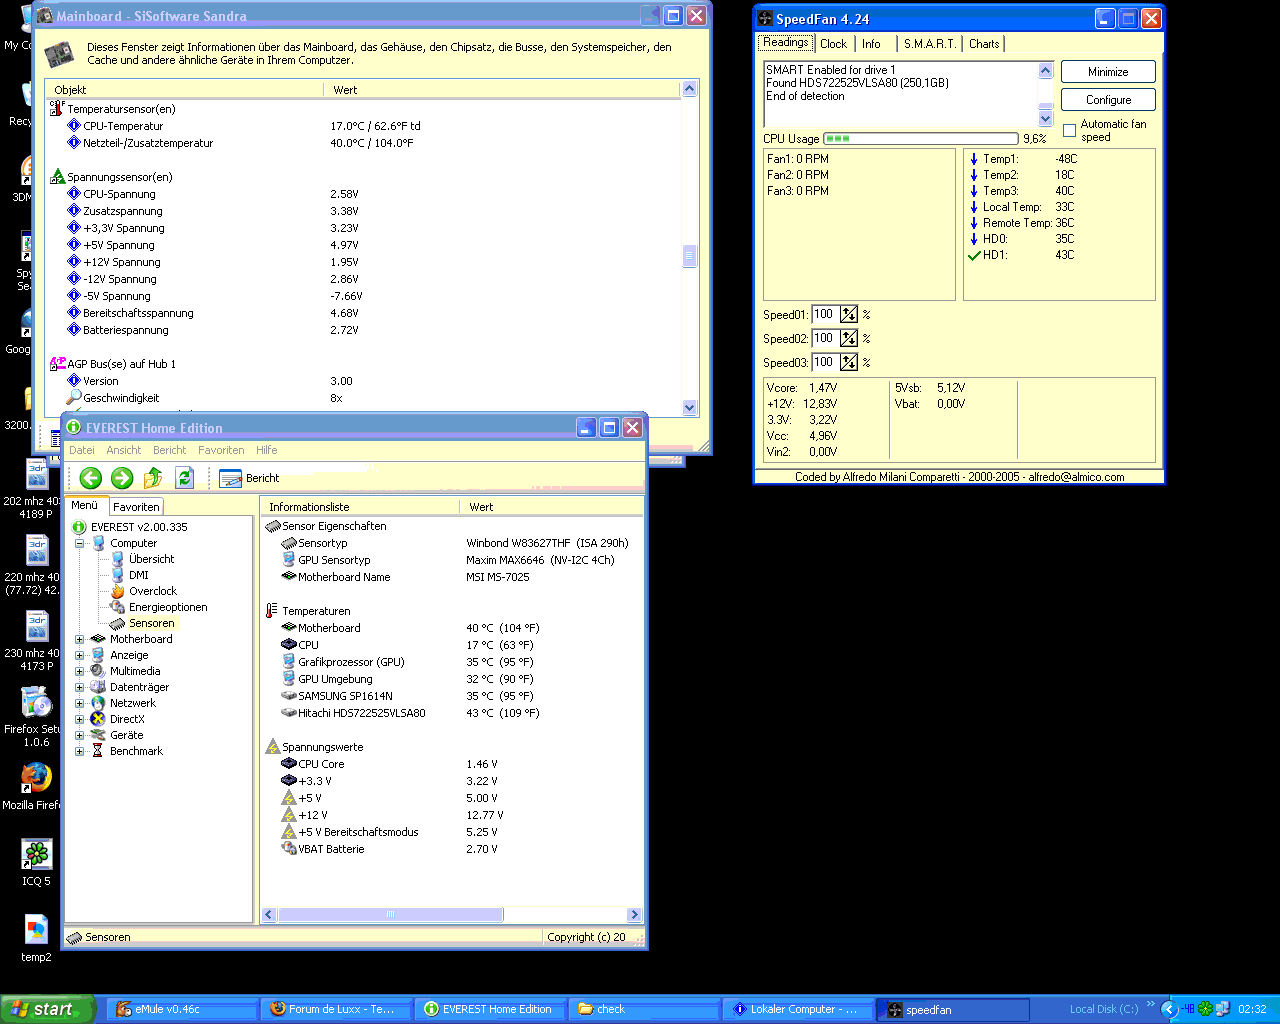The width and height of the screenshot is (1280, 1024).
Task: Switch to the Info tab in SpeedFan
Action: pos(871,44)
